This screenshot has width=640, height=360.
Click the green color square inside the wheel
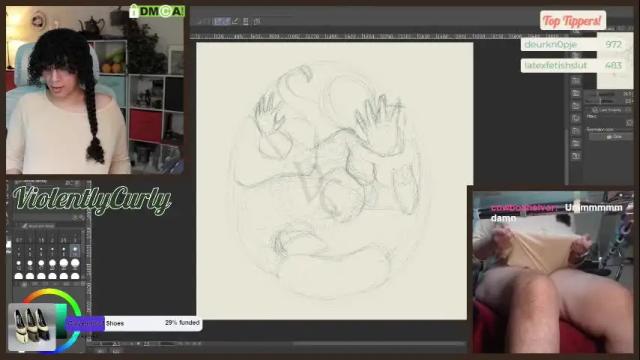pos(61,322)
